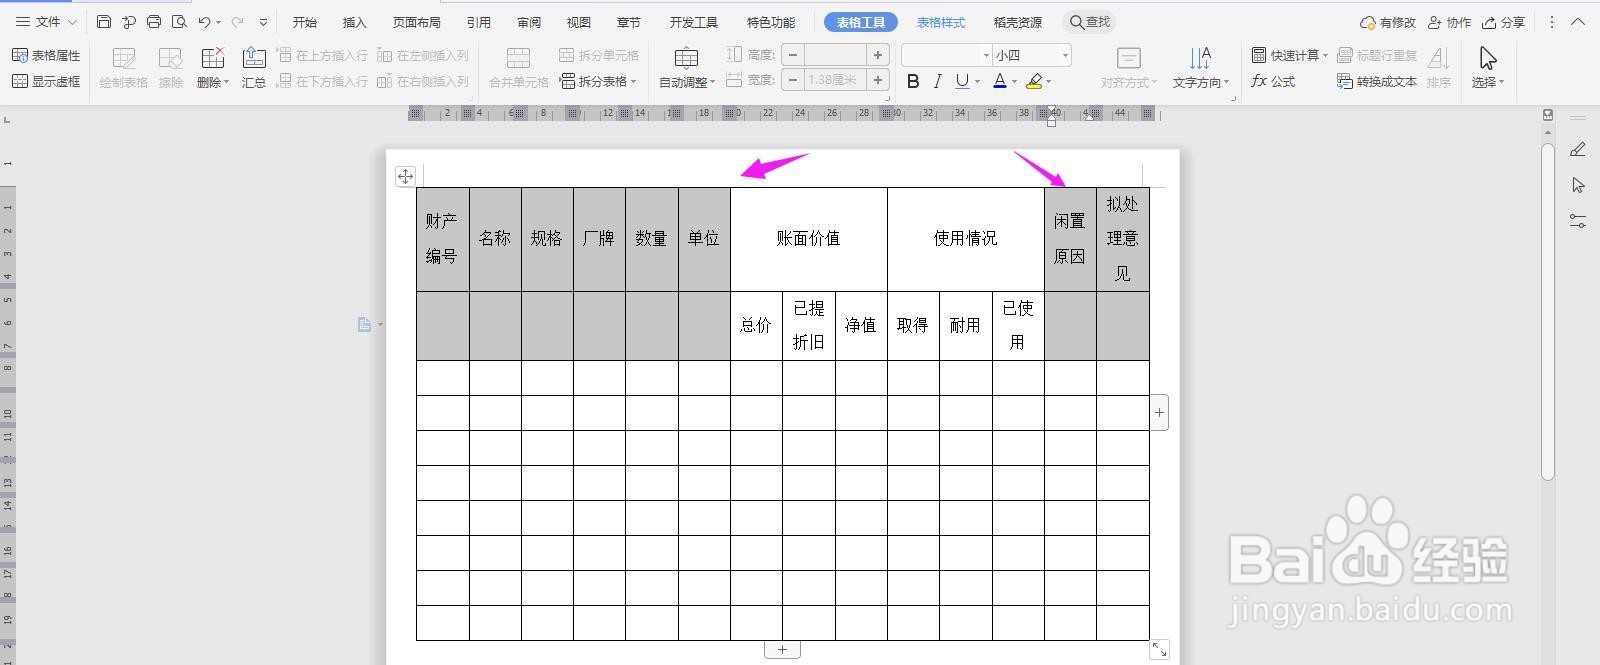The height and width of the screenshot is (665, 1600).
Task: Collapse the ribbon with chevron
Action: pyautogui.click(x=1579, y=22)
